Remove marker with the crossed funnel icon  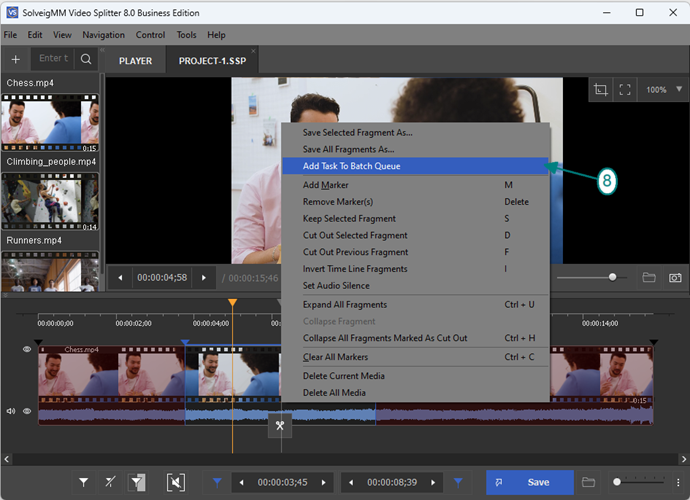pos(110,482)
